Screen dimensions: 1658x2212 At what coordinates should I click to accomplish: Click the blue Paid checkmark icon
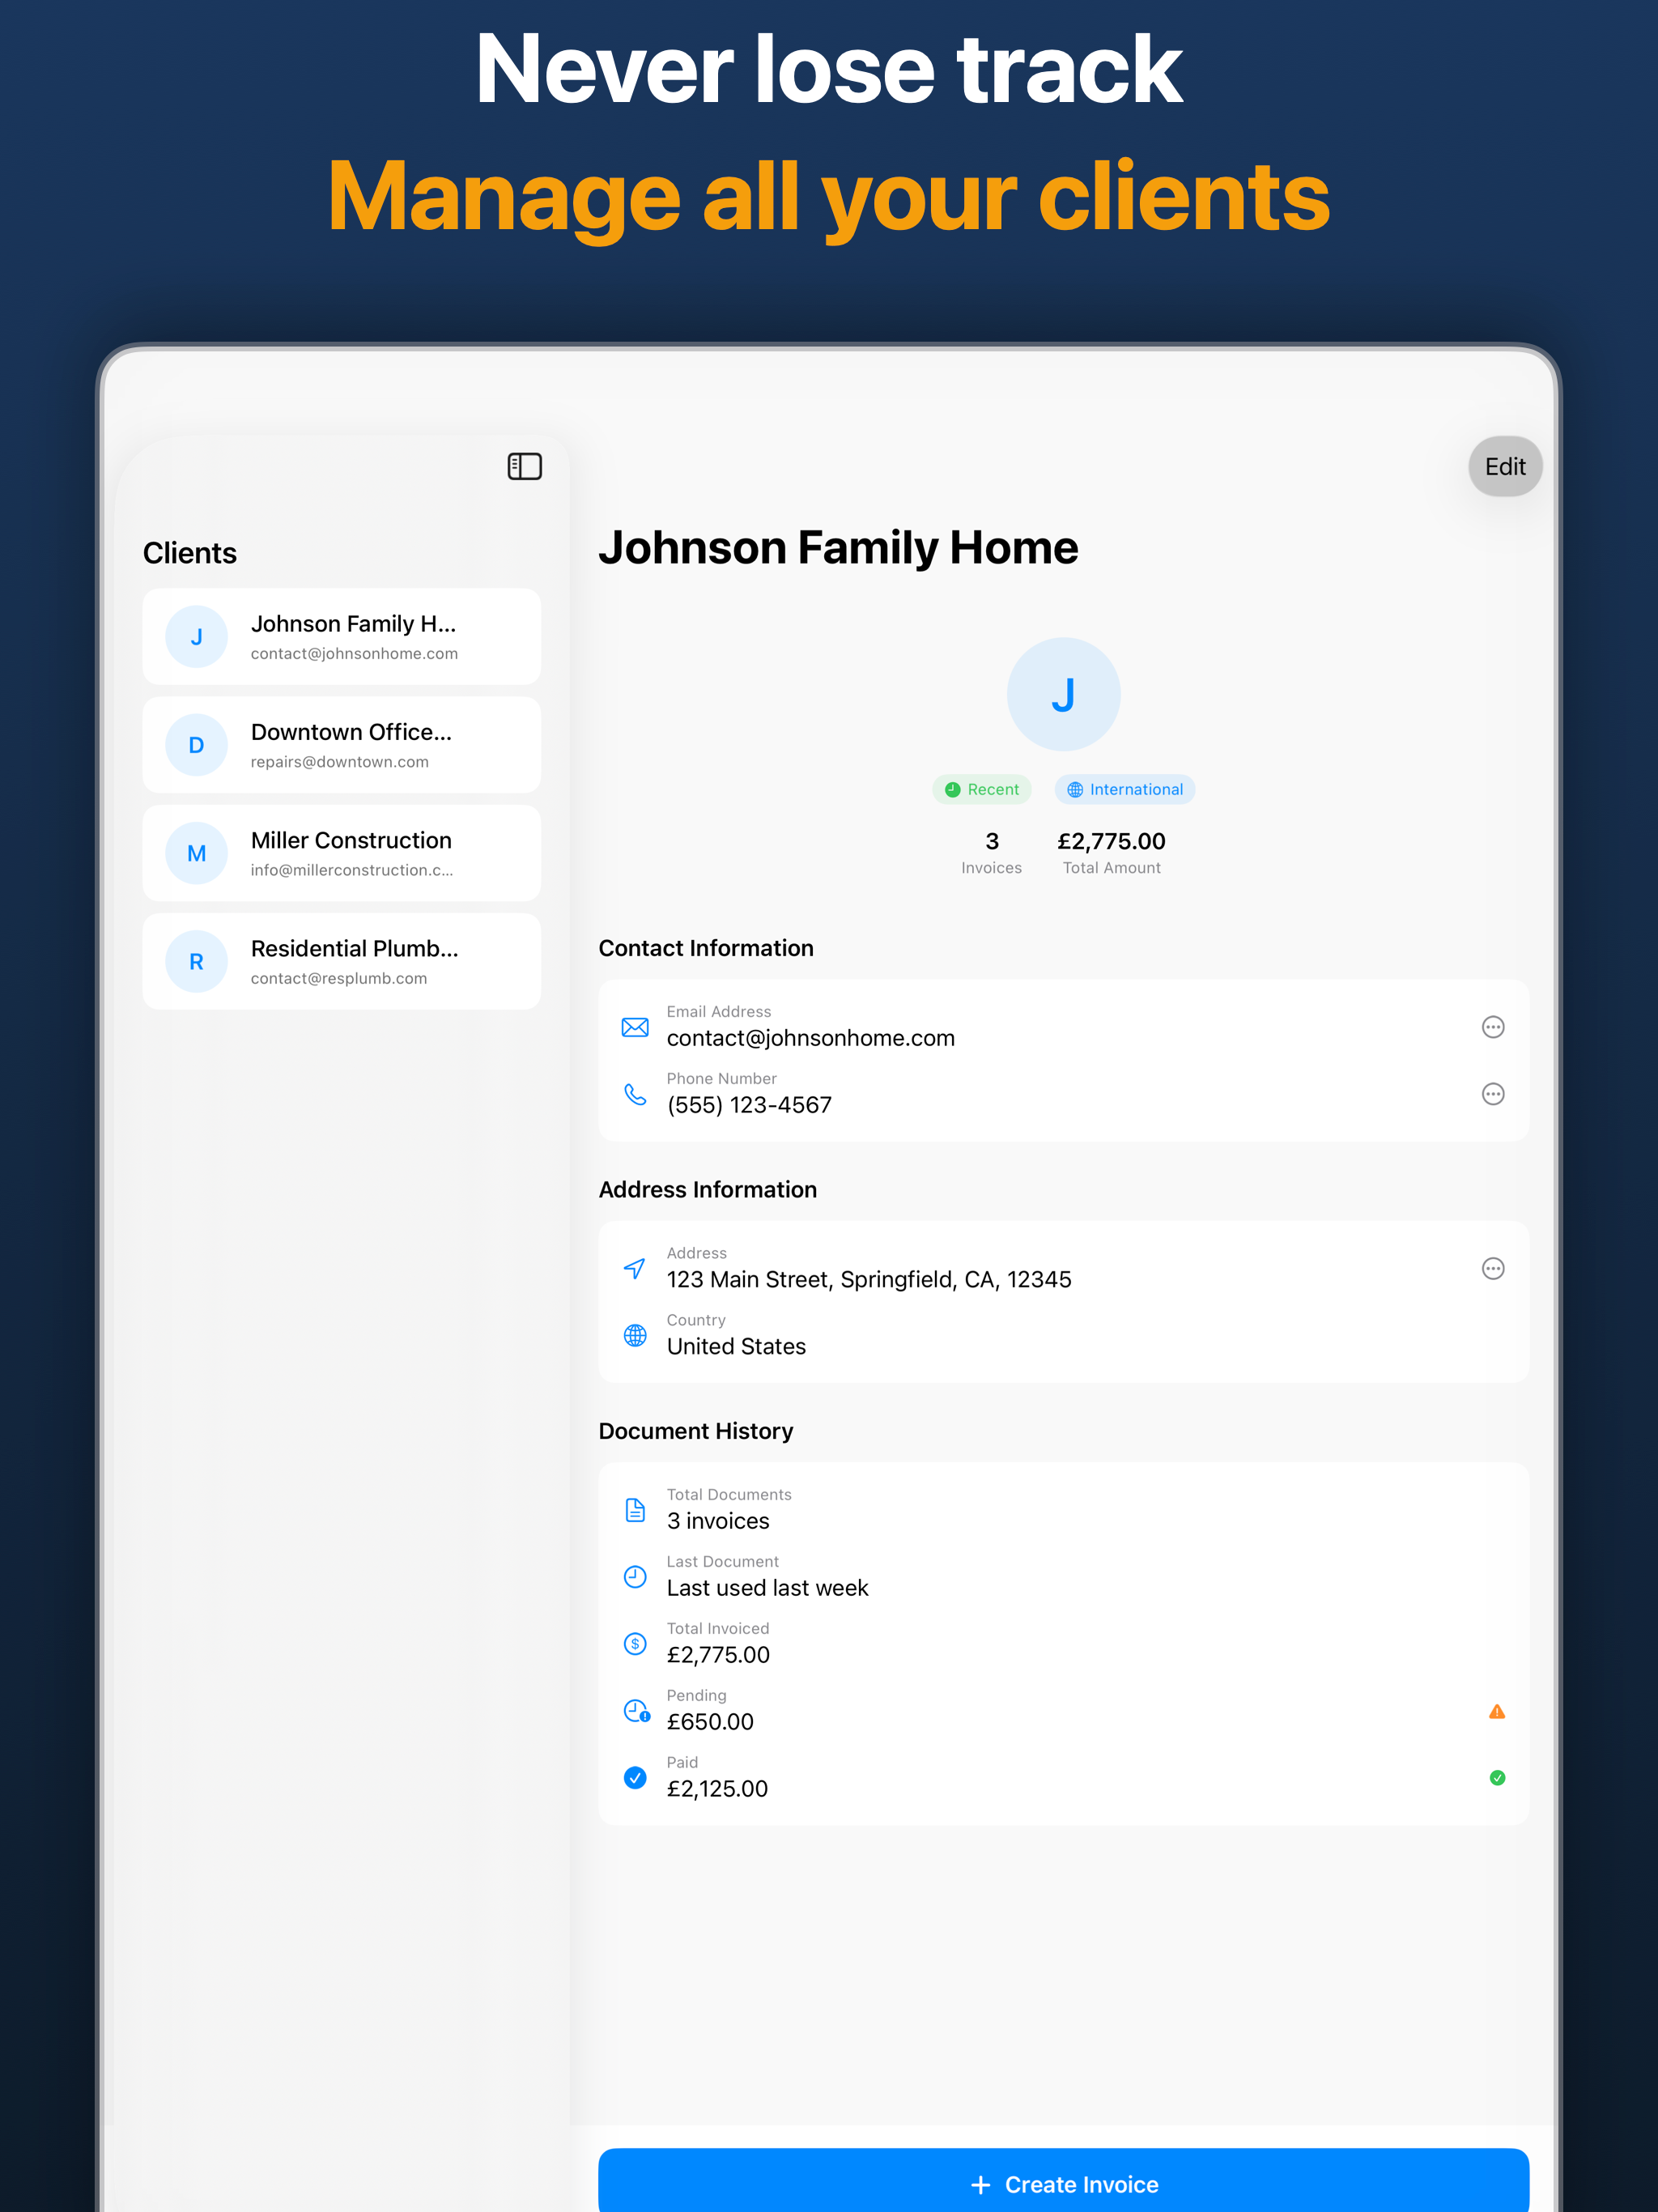(x=635, y=1777)
